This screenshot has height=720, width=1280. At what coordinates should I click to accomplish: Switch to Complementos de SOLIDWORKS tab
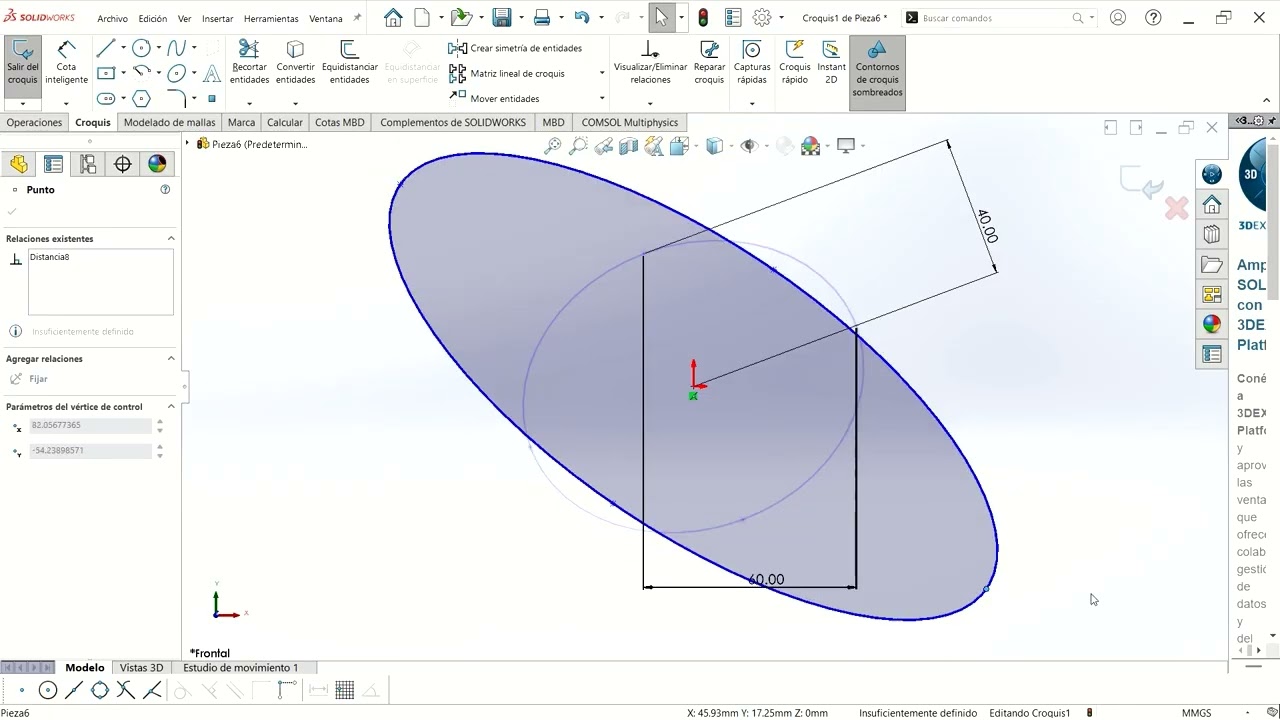[453, 122]
